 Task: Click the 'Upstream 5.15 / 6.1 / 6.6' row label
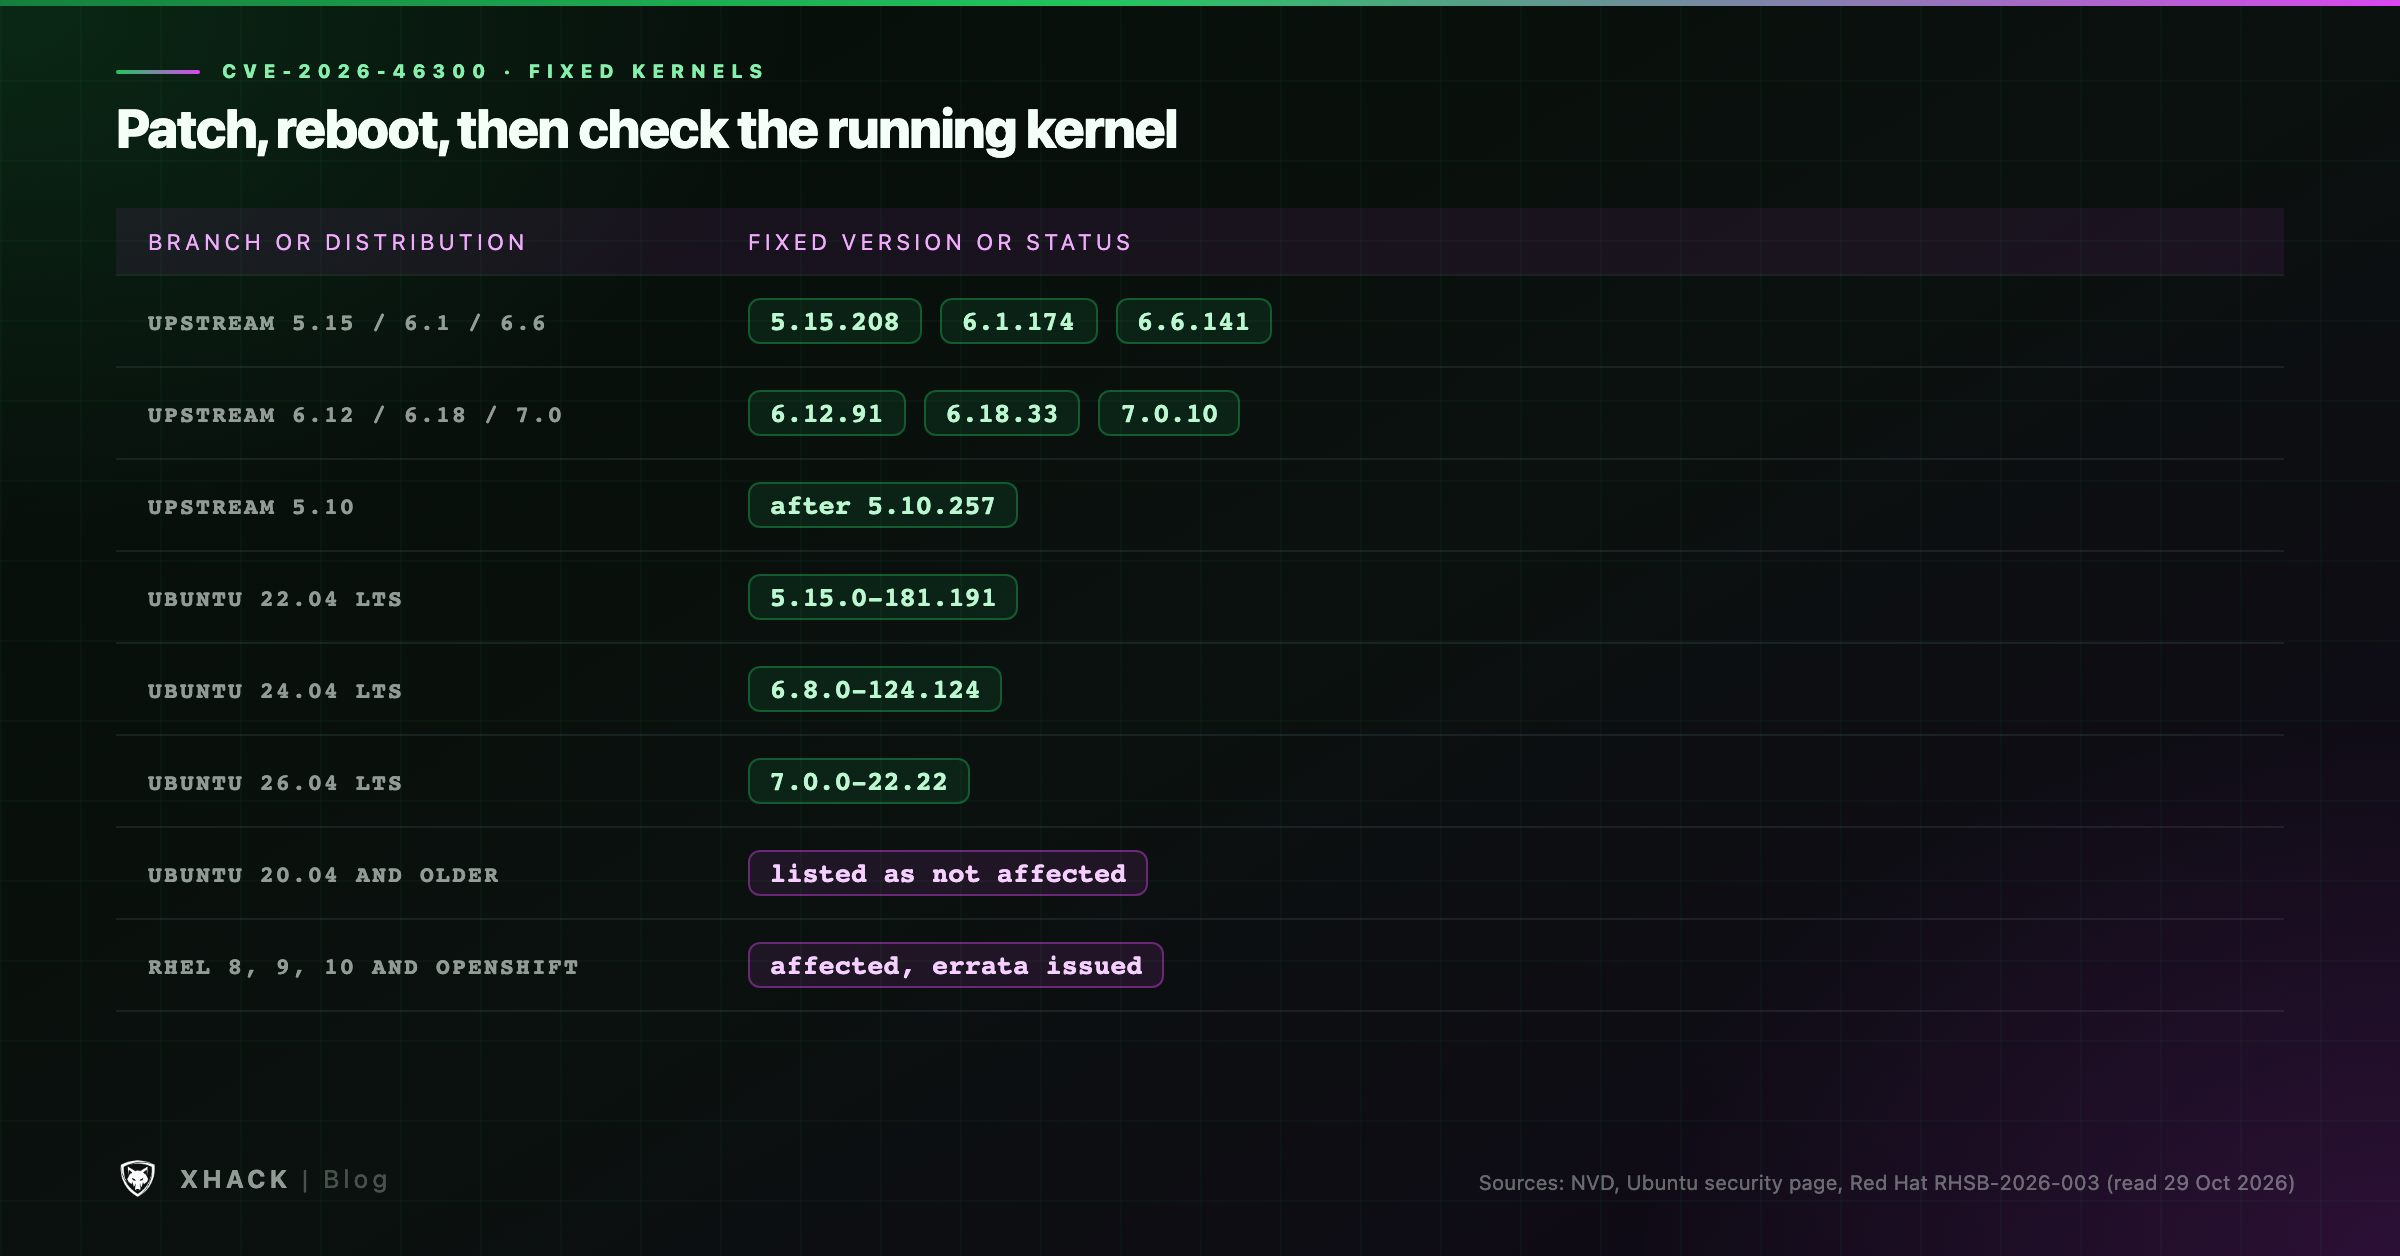pyautogui.click(x=347, y=323)
